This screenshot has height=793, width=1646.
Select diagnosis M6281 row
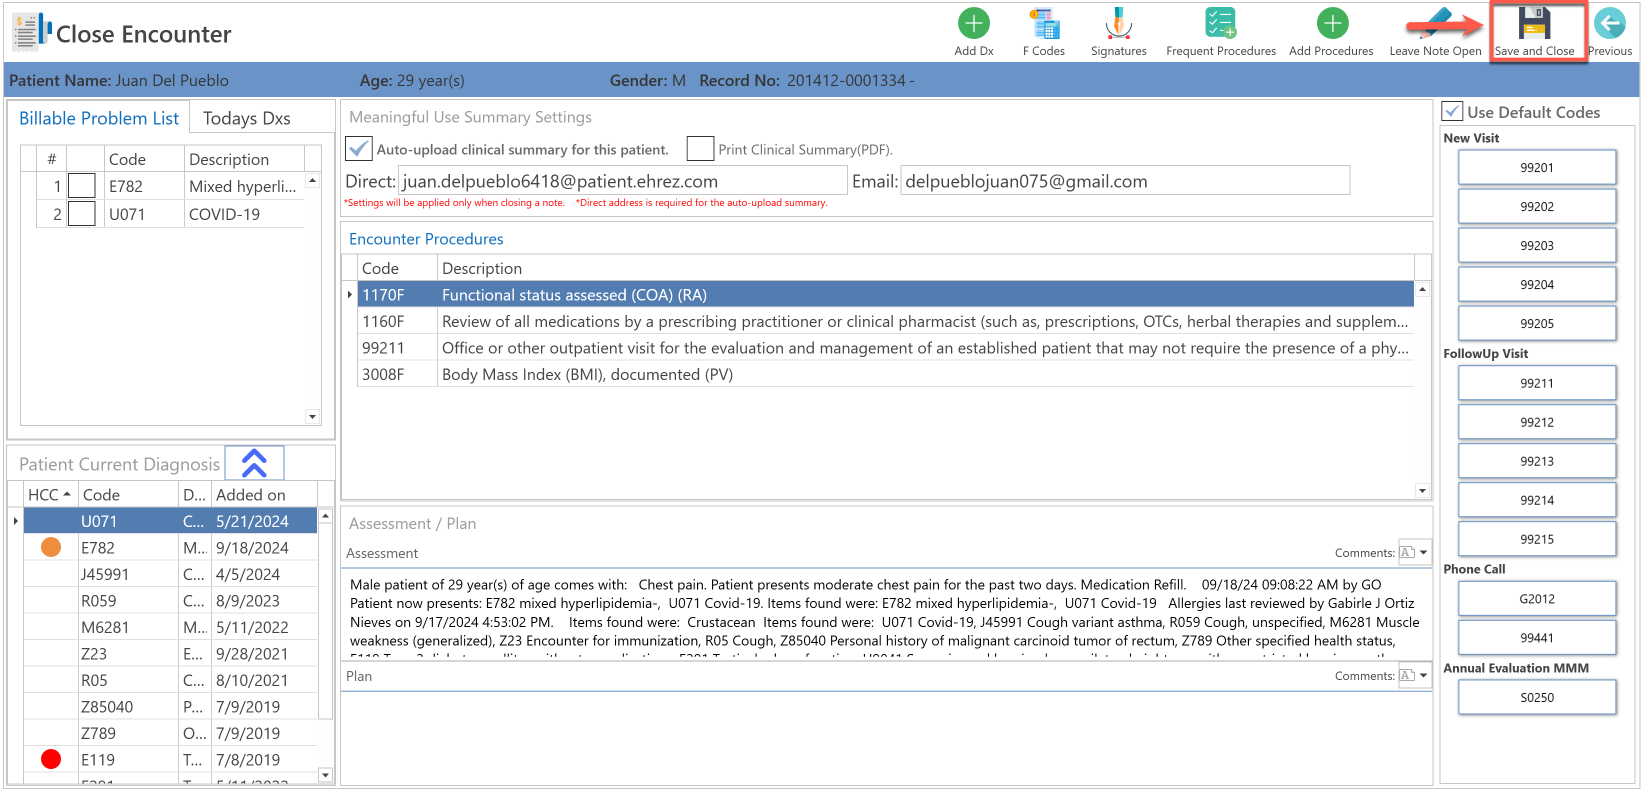pos(170,627)
